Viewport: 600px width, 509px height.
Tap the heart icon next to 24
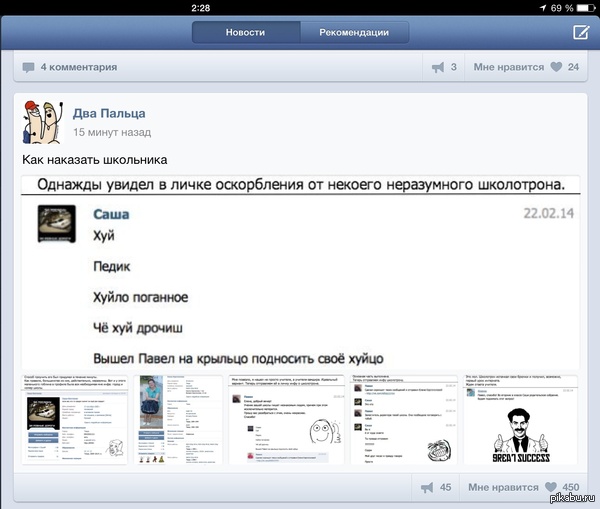point(556,67)
